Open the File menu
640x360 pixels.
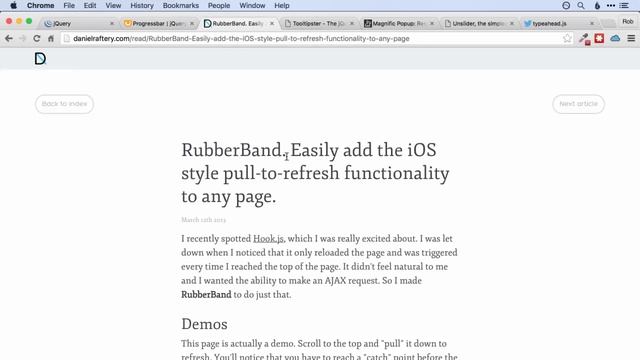click(x=69, y=5)
